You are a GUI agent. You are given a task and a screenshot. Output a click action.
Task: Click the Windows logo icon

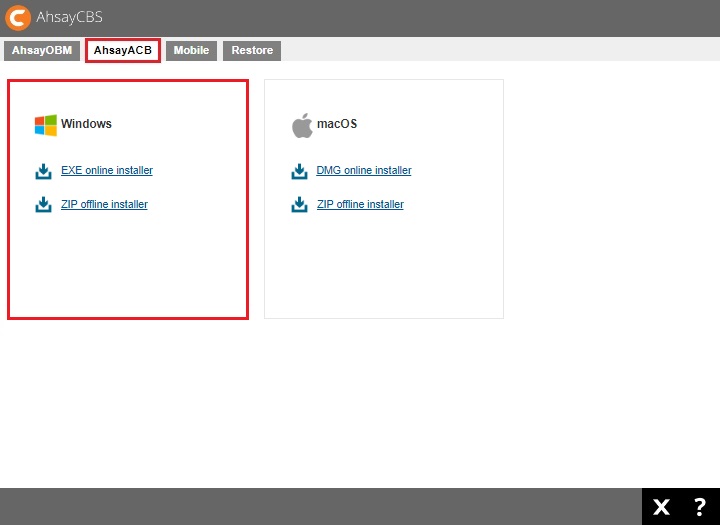[46, 125]
